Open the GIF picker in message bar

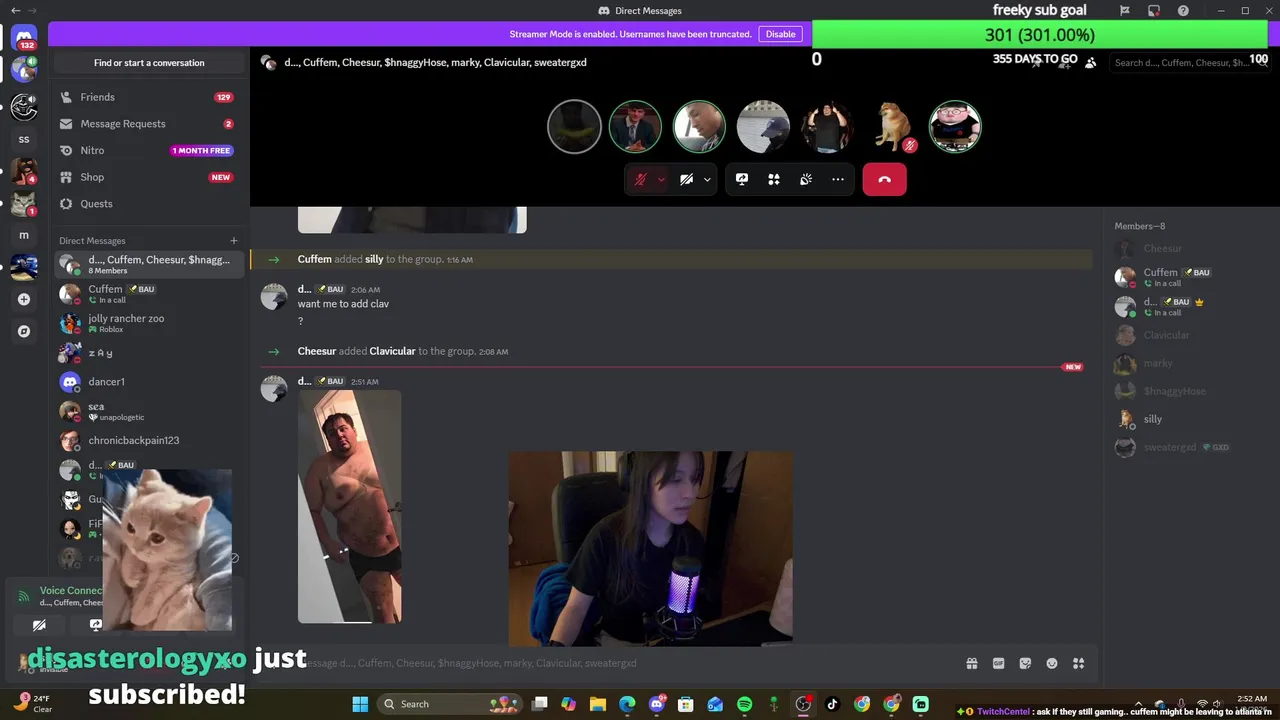pyautogui.click(x=998, y=663)
